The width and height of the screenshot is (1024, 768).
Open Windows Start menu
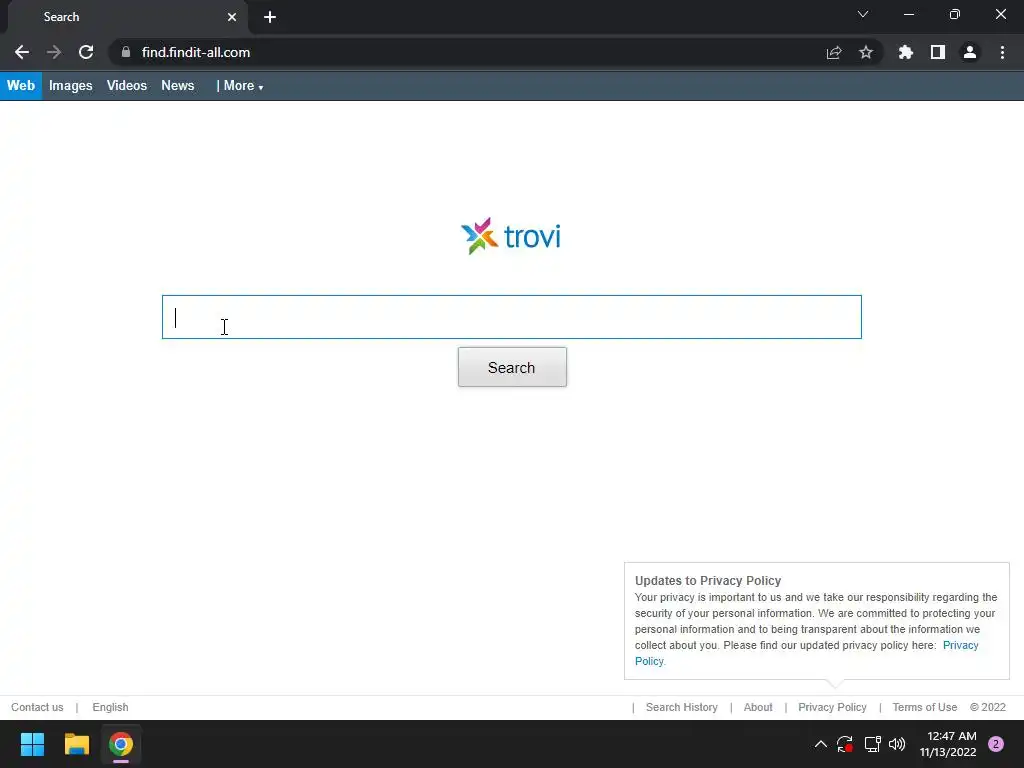(x=32, y=744)
